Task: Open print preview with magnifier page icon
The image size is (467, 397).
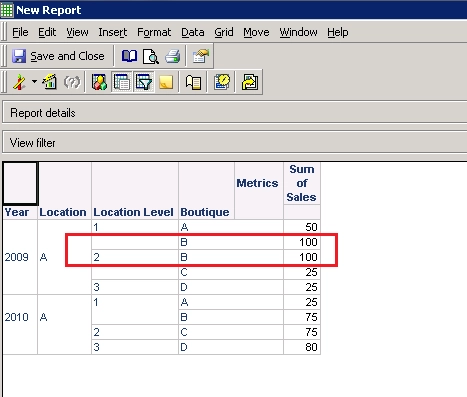Action: (x=151, y=56)
